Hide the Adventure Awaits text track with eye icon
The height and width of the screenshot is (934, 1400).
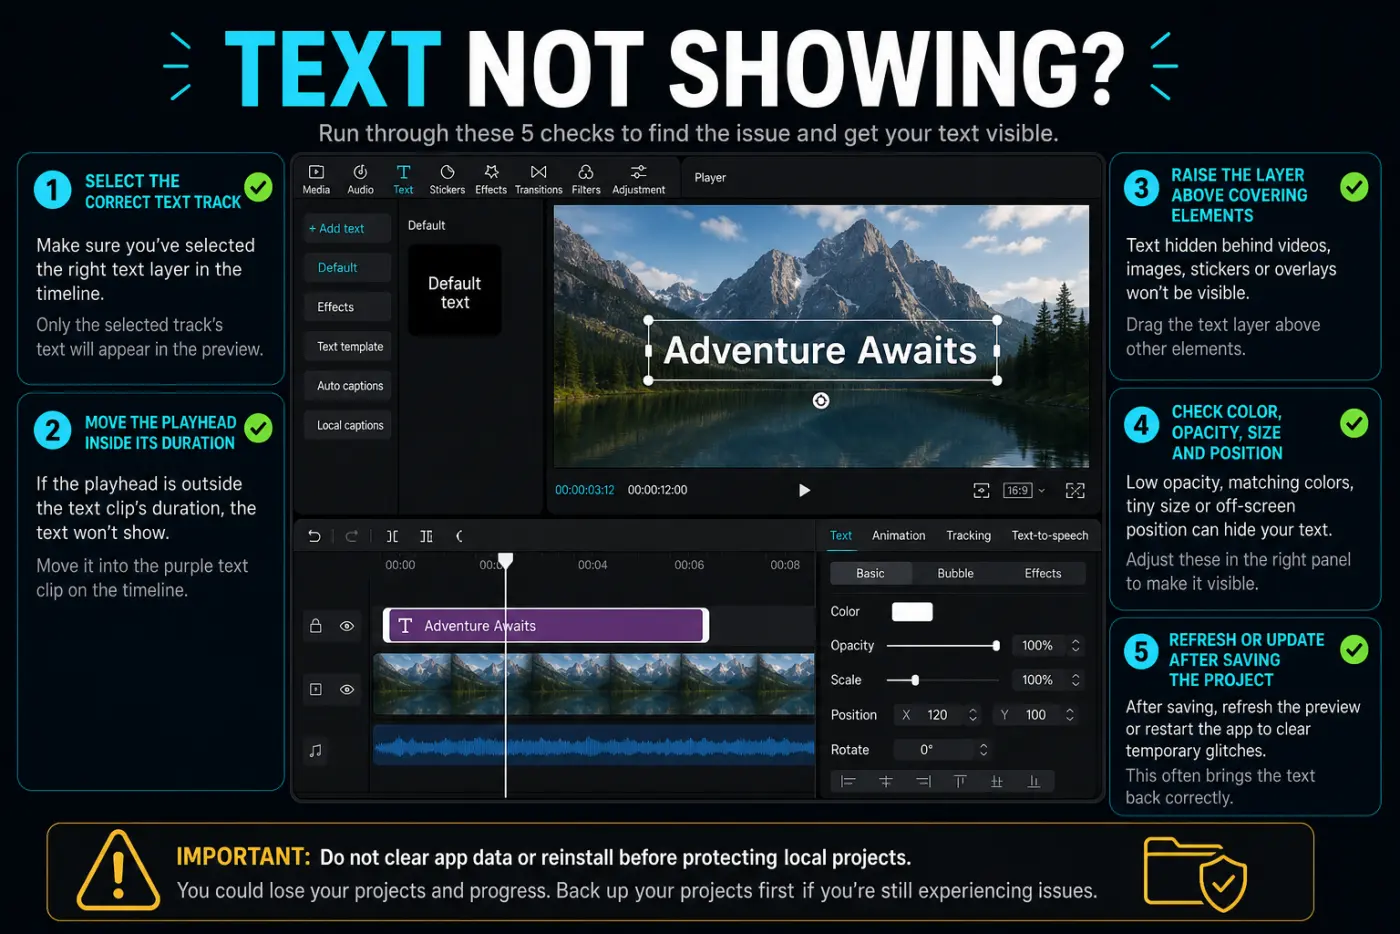coord(347,626)
